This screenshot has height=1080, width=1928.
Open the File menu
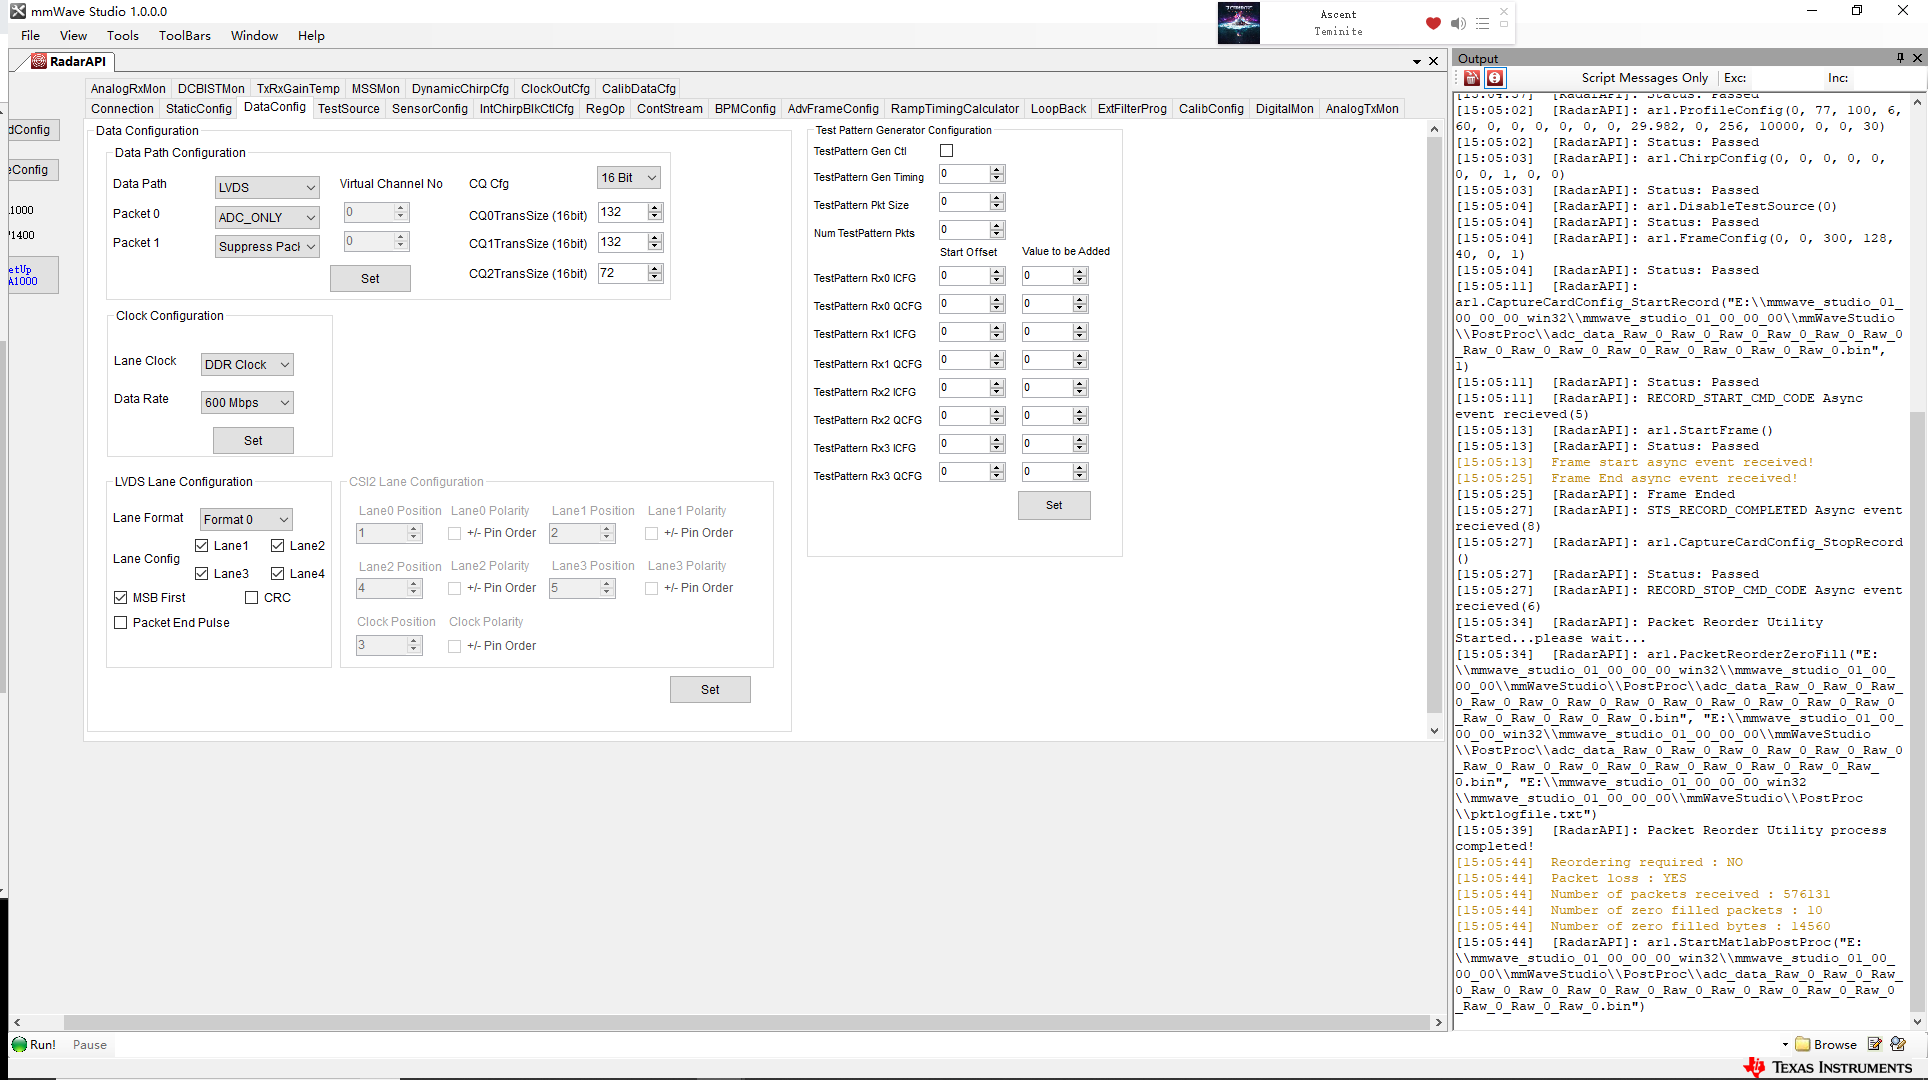point(31,36)
